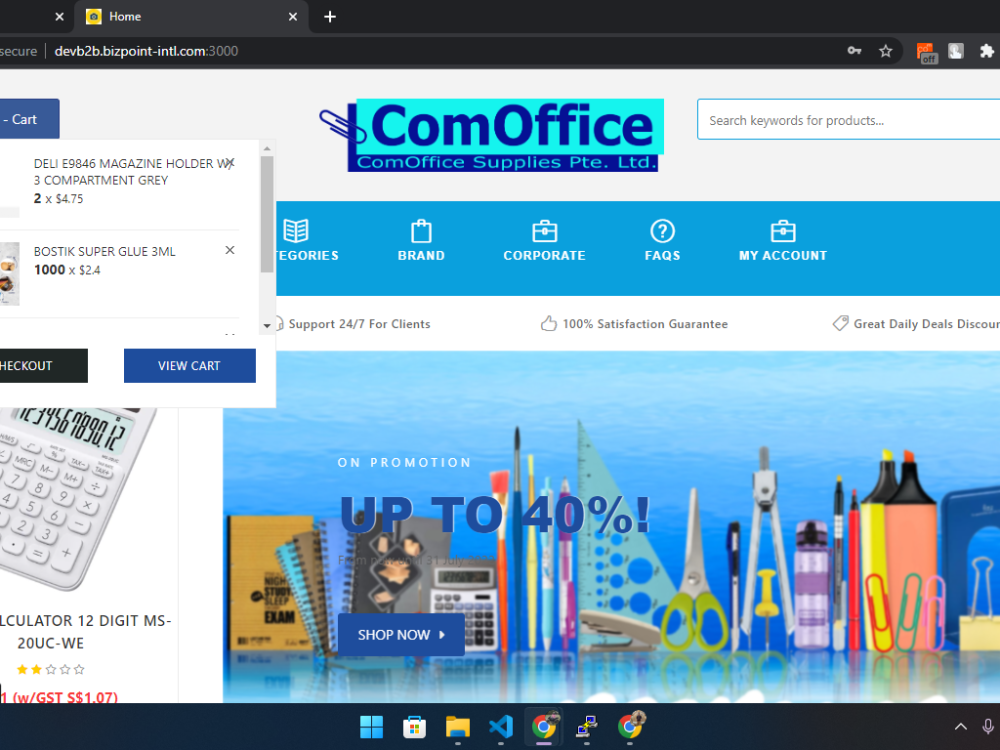1000x750 pixels.
Task: Open the Corporate menu label
Action: click(544, 255)
